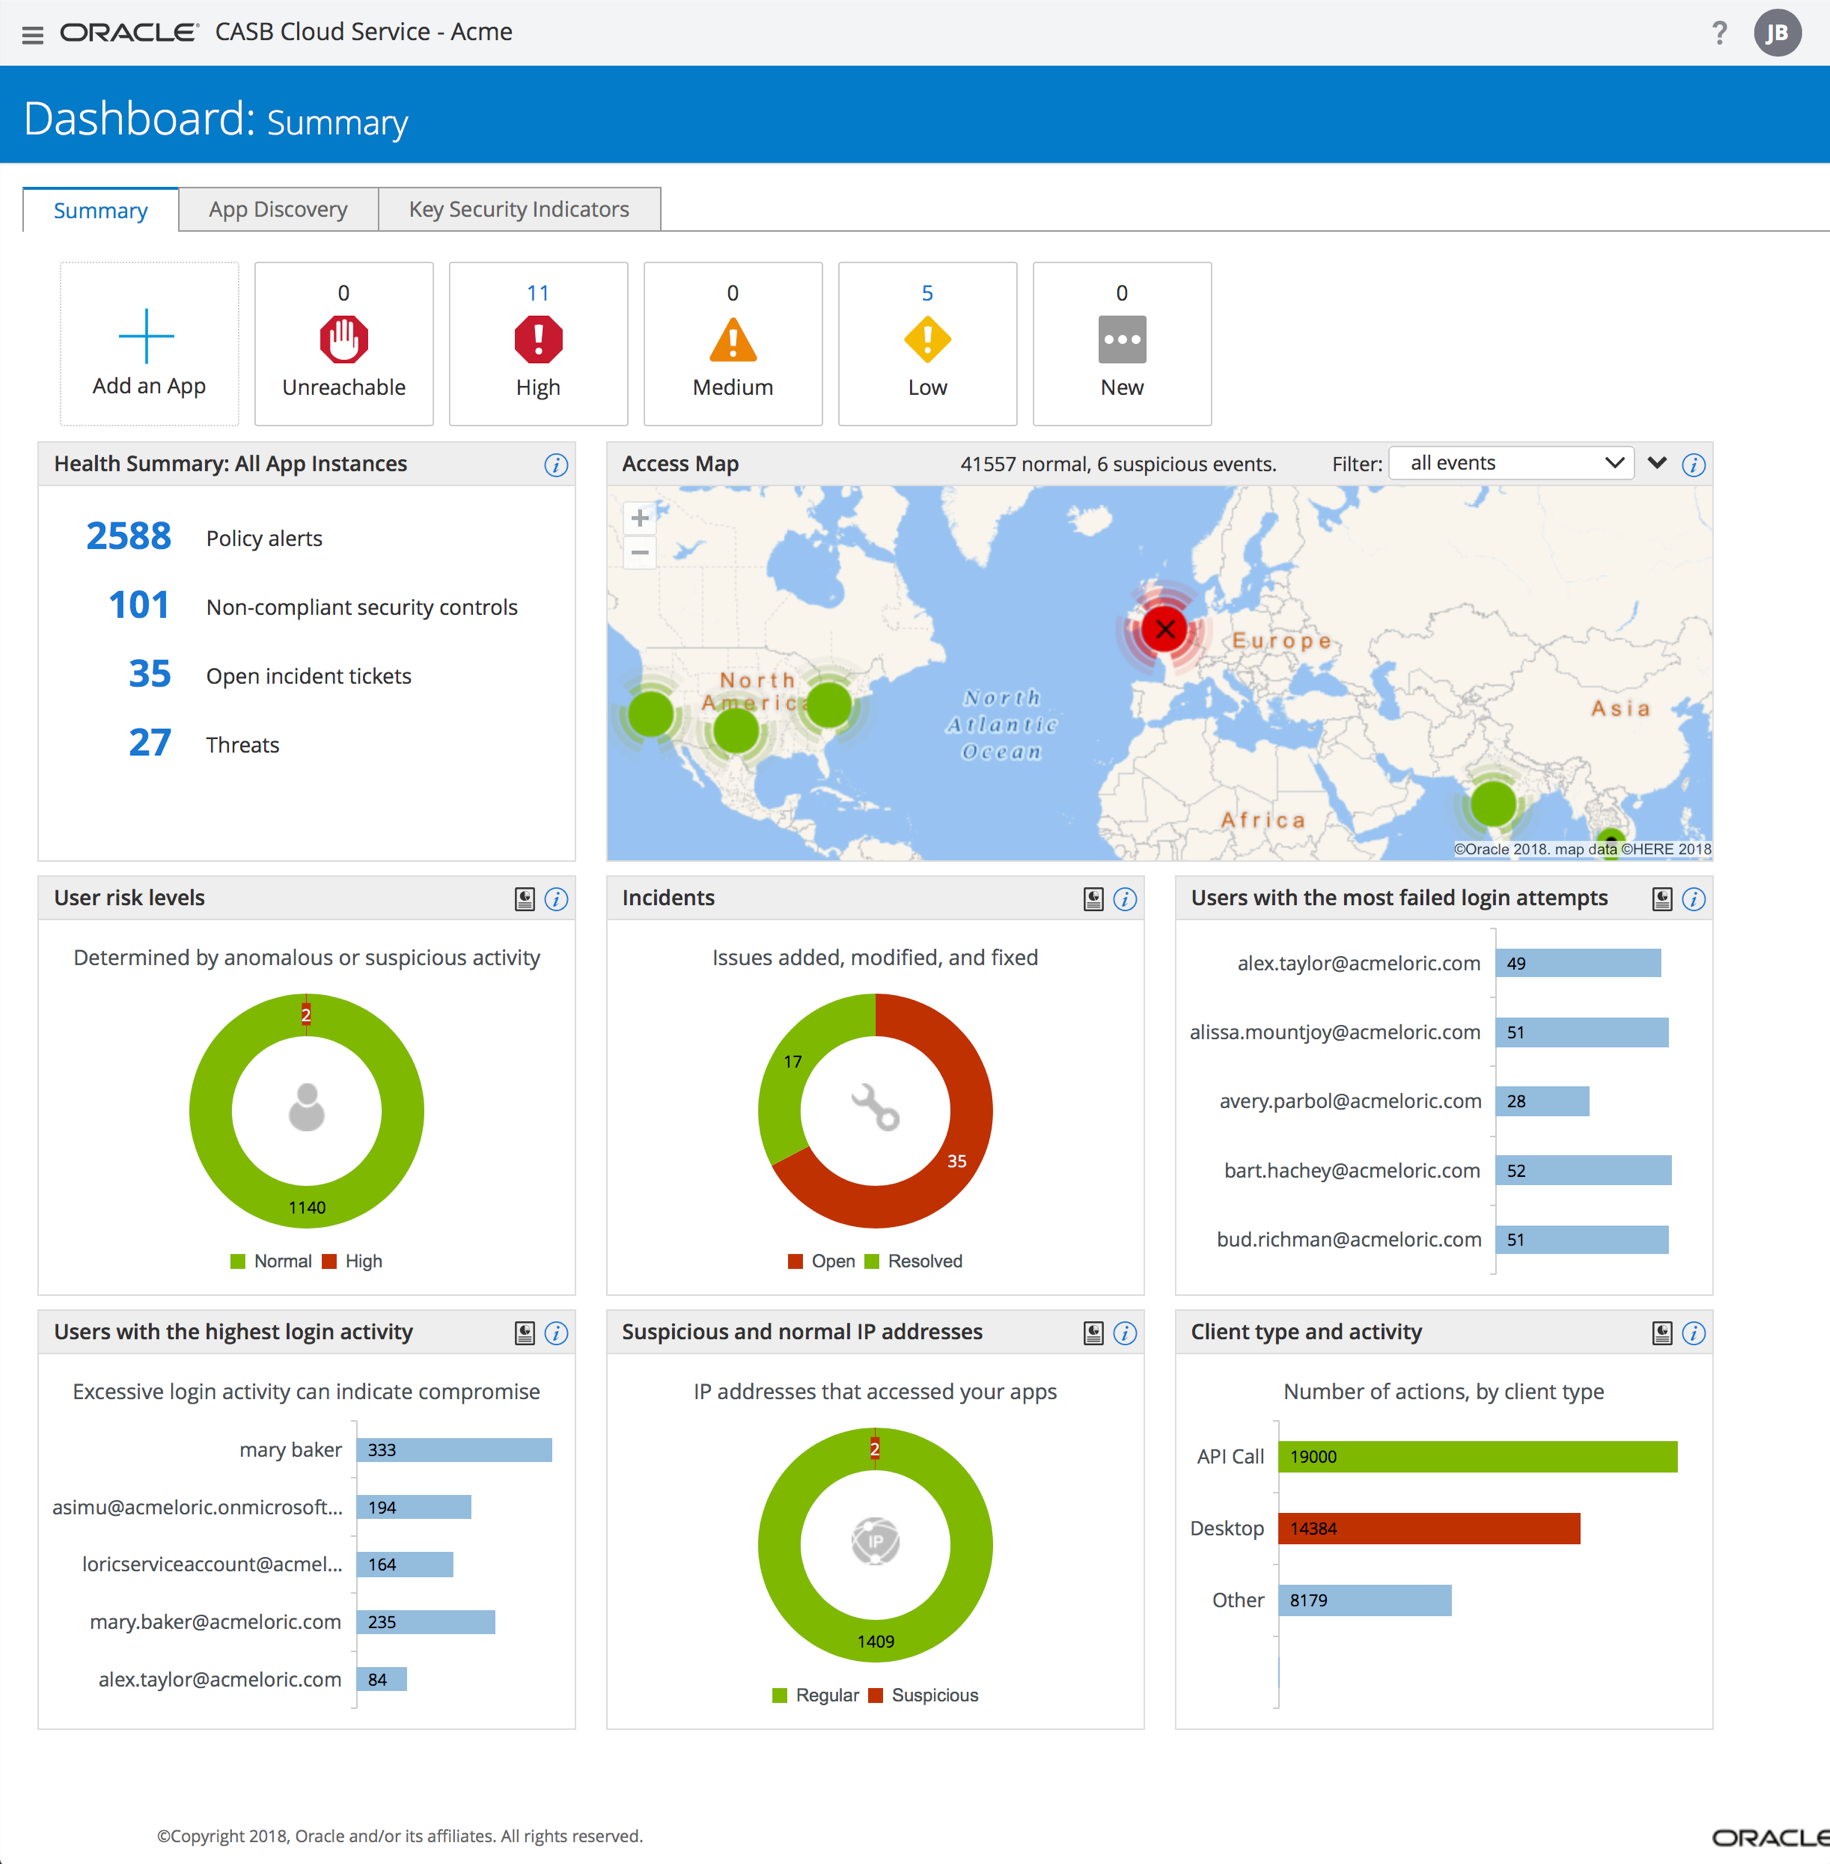Show info for Incidents panel
The width and height of the screenshot is (1830, 1864).
tap(1125, 899)
